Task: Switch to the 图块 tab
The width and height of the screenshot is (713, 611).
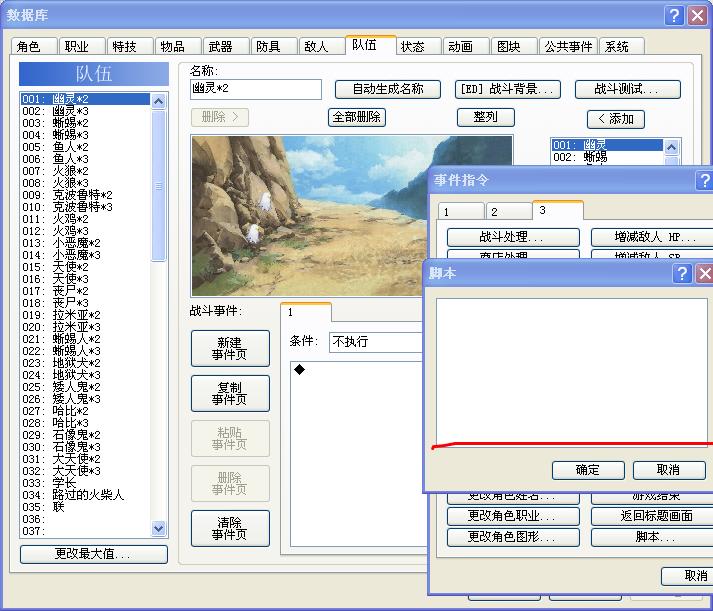Action: [x=514, y=46]
